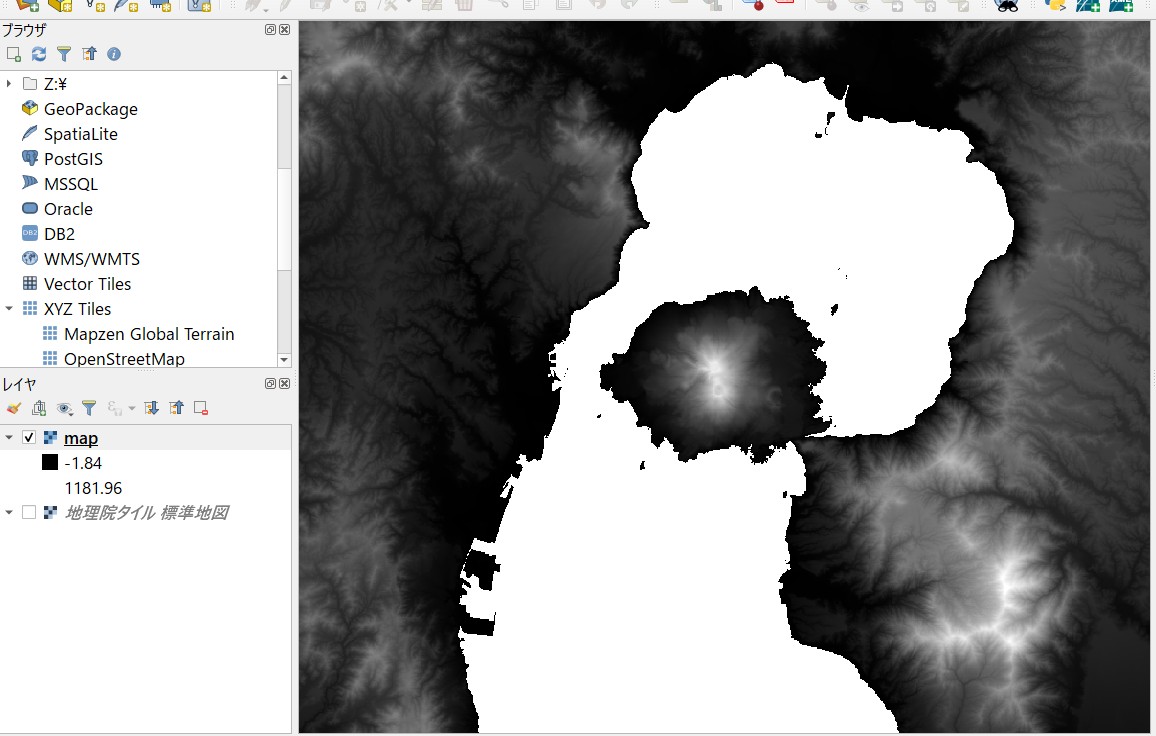Filter the browser panel
The height and width of the screenshot is (736, 1156).
62,54
